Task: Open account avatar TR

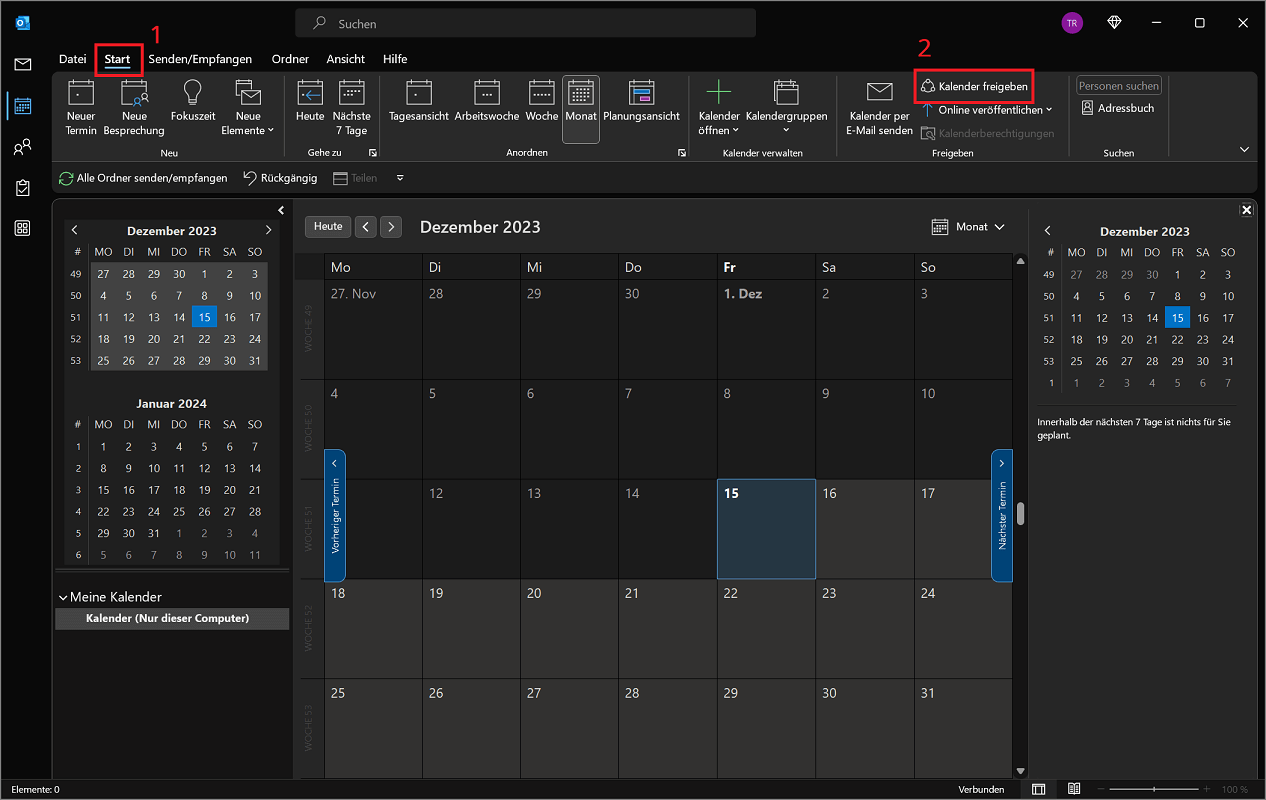Action: click(x=1072, y=23)
